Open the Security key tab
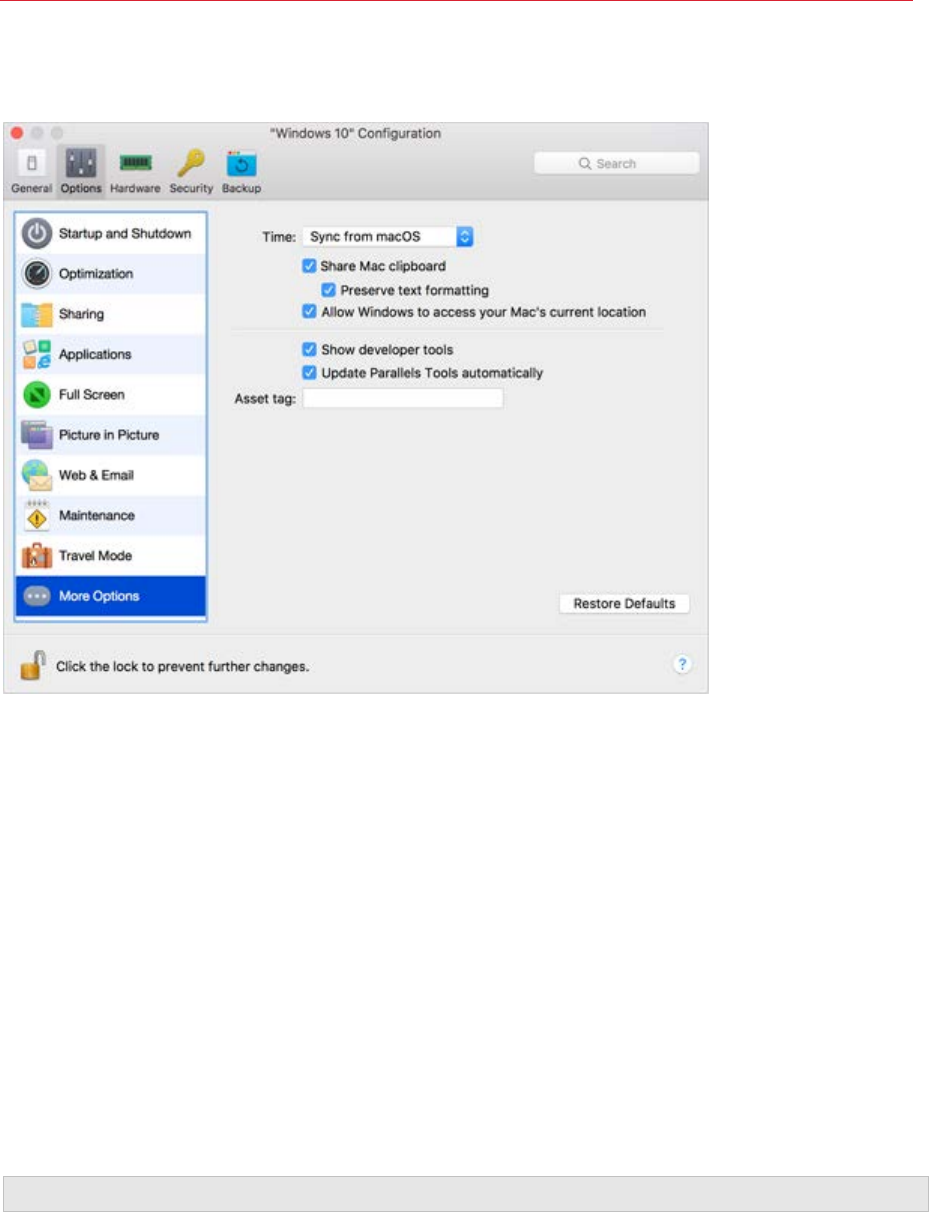This screenshot has width=929, height=1212. [x=191, y=172]
